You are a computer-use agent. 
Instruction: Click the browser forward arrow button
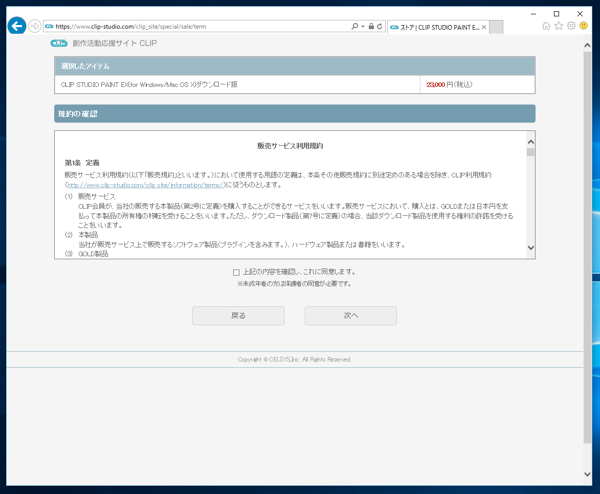pos(35,26)
